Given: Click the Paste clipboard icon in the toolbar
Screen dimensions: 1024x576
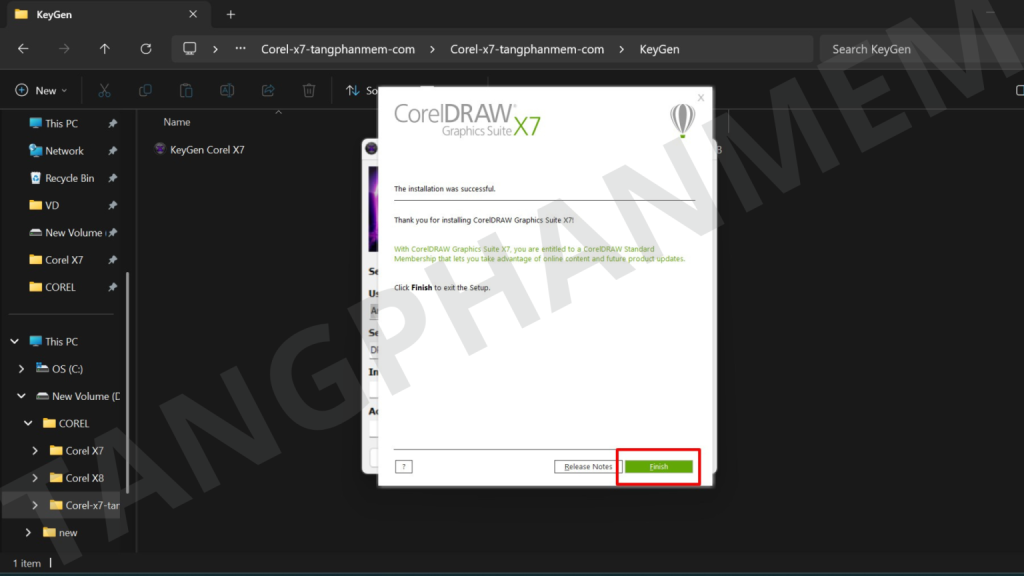Looking at the screenshot, I should [186, 90].
